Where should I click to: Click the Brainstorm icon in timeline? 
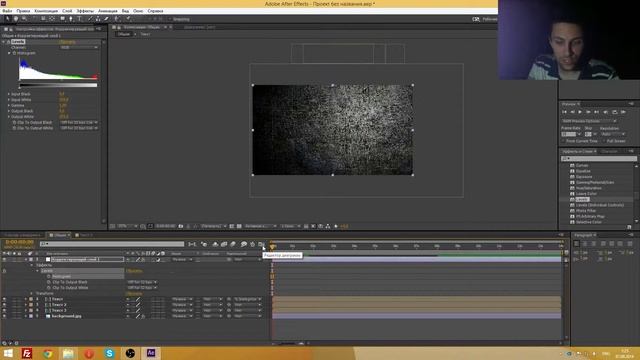(244, 244)
